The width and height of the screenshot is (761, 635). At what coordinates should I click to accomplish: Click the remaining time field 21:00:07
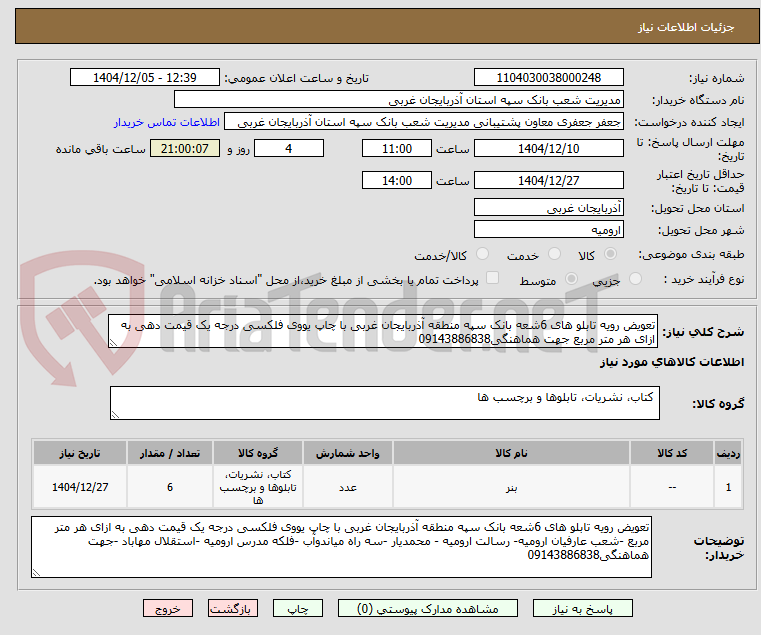pos(185,149)
